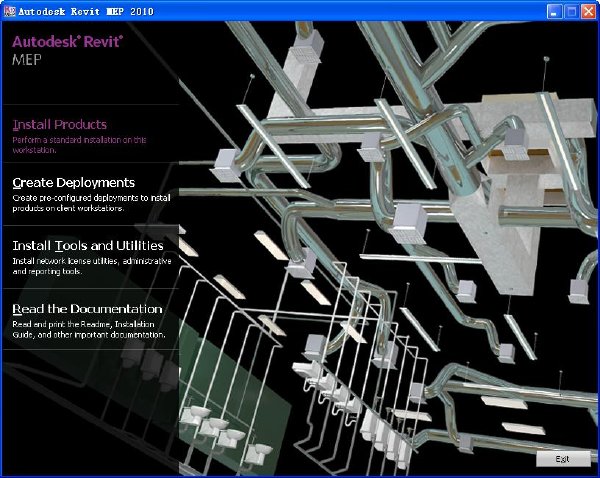Click the disabled maximize window button

(571, 11)
